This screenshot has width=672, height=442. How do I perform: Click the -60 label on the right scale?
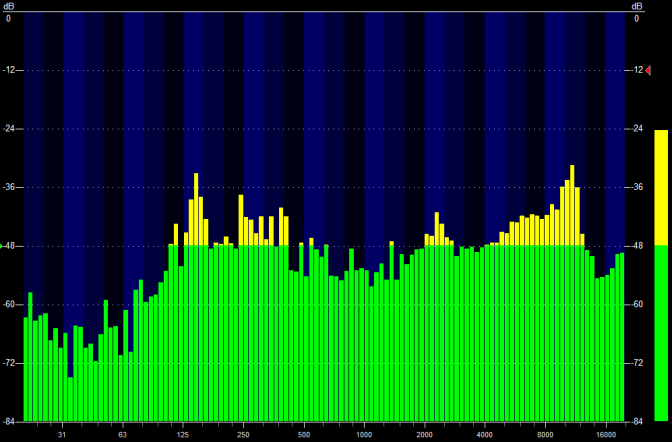(637, 304)
